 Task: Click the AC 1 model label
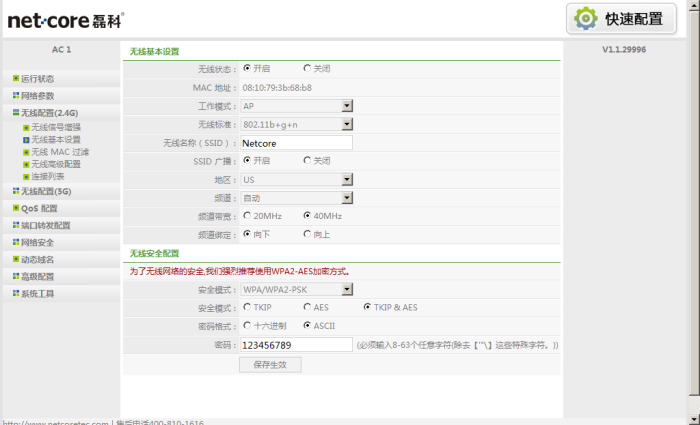[x=62, y=50]
